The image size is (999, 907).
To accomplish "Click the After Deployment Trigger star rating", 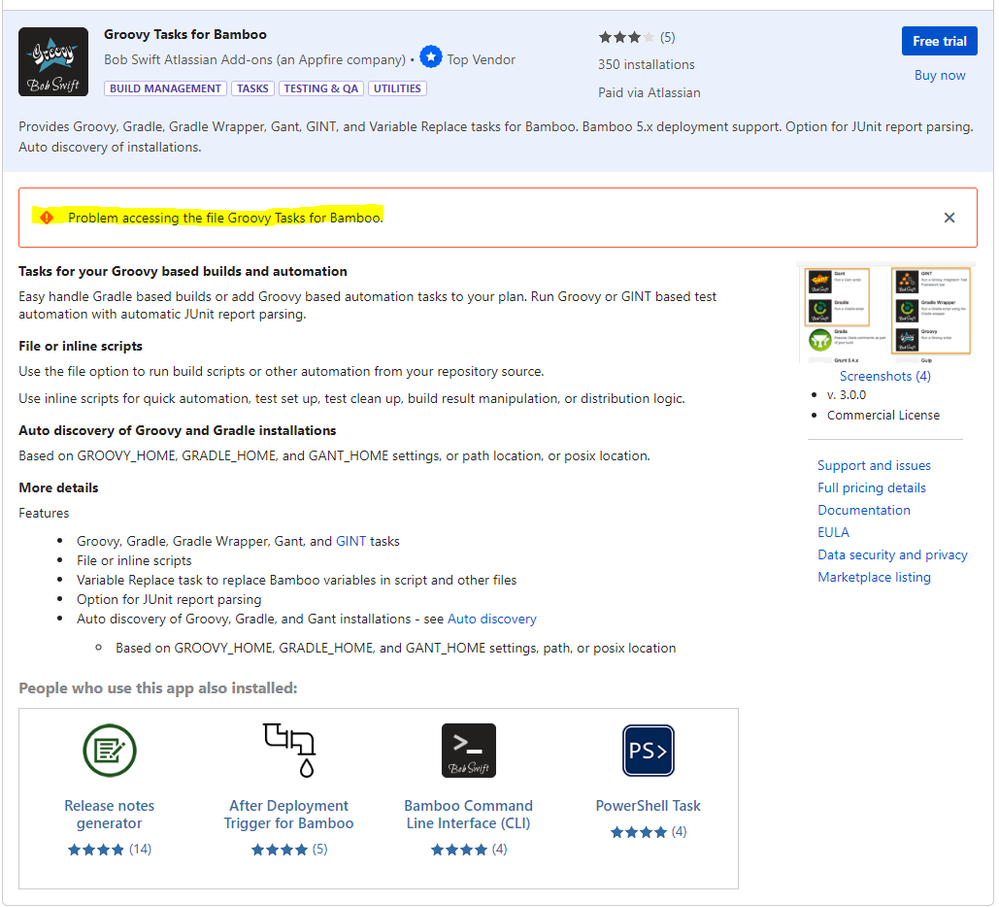I will coord(279,850).
